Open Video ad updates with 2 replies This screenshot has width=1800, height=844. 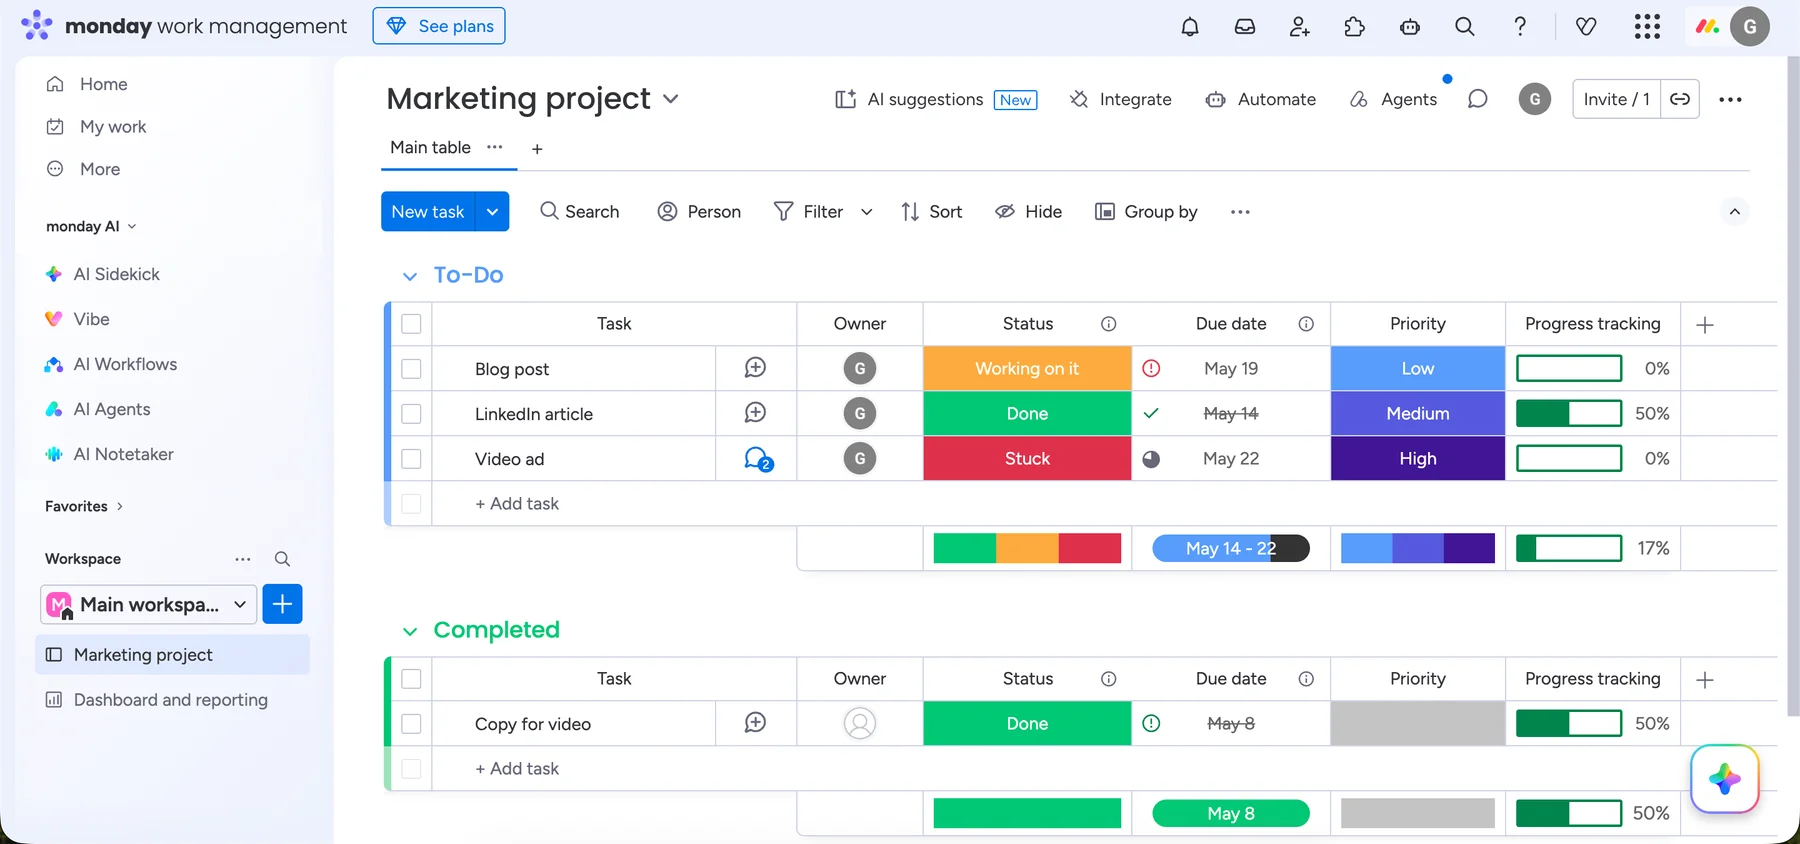coord(758,459)
